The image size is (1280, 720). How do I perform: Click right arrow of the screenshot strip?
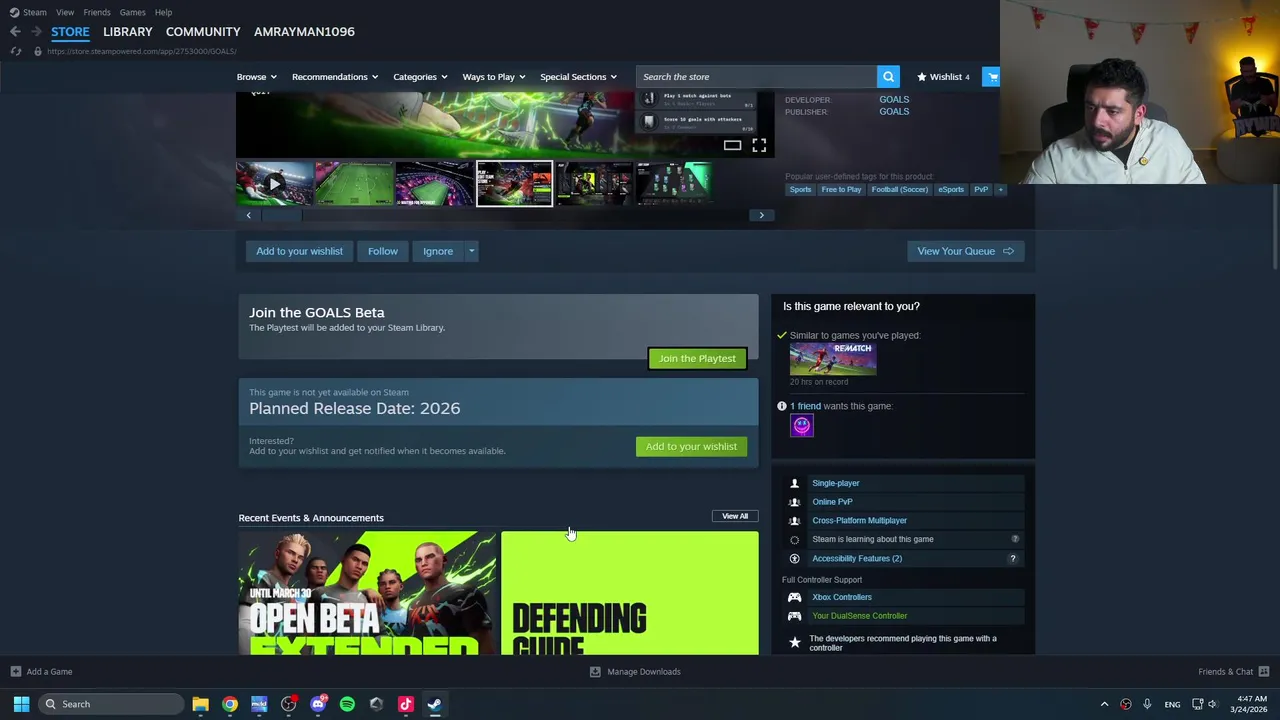point(761,215)
